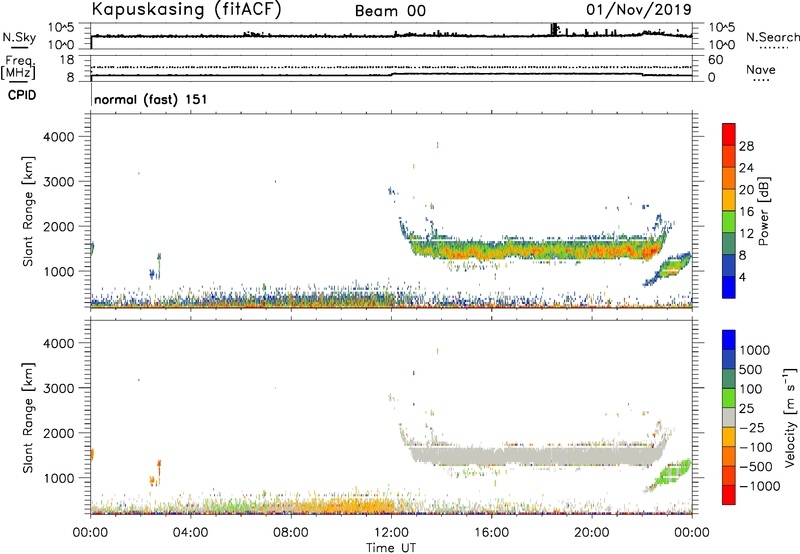Click the green diagonal echo patch in the velocity panel
800x554 pixels.
click(x=671, y=474)
